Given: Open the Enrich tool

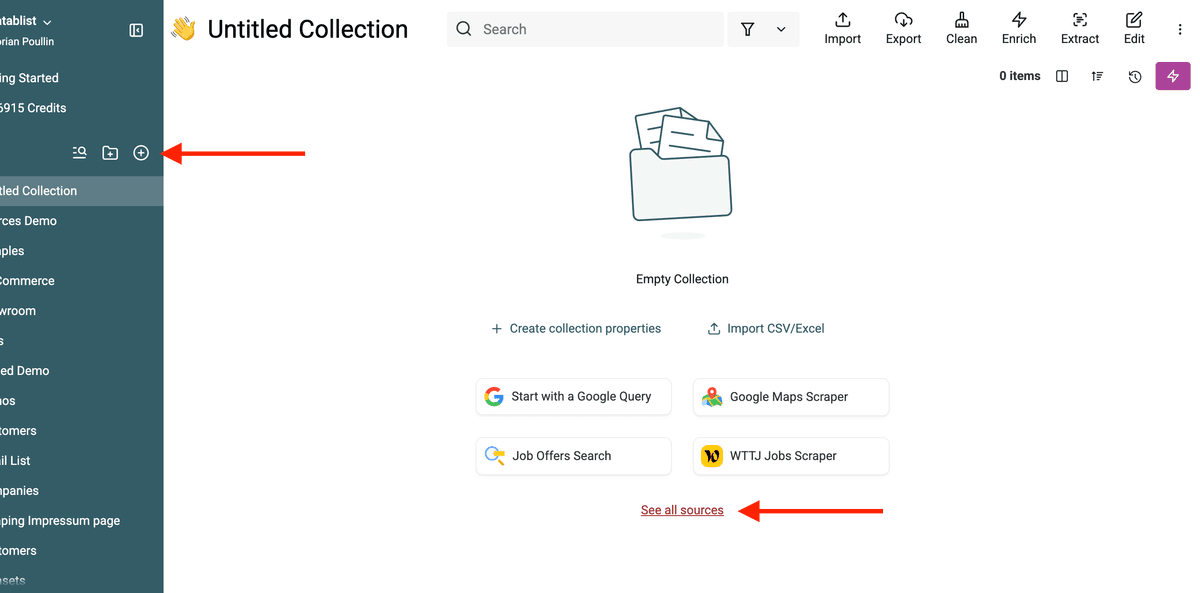Looking at the screenshot, I should click(x=1019, y=28).
